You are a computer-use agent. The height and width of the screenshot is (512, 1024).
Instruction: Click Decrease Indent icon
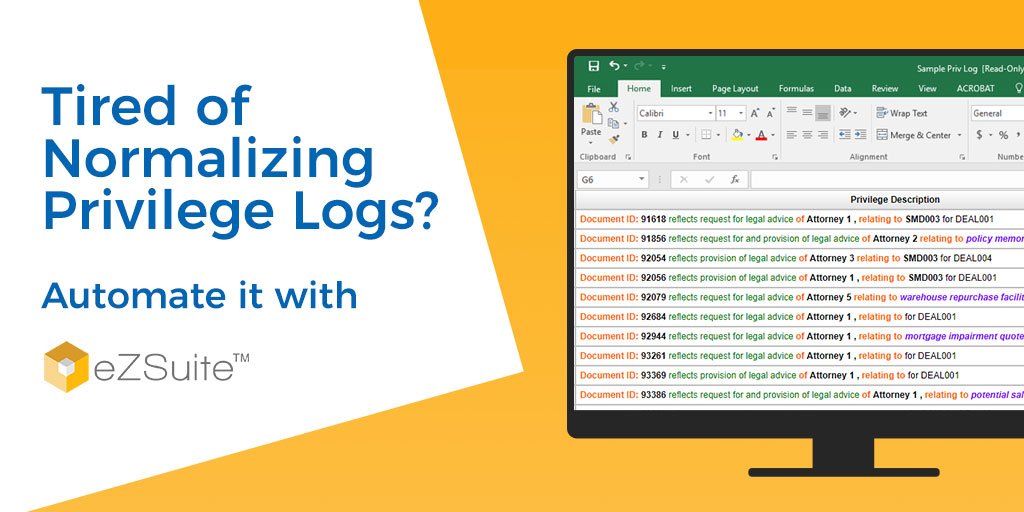[844, 135]
